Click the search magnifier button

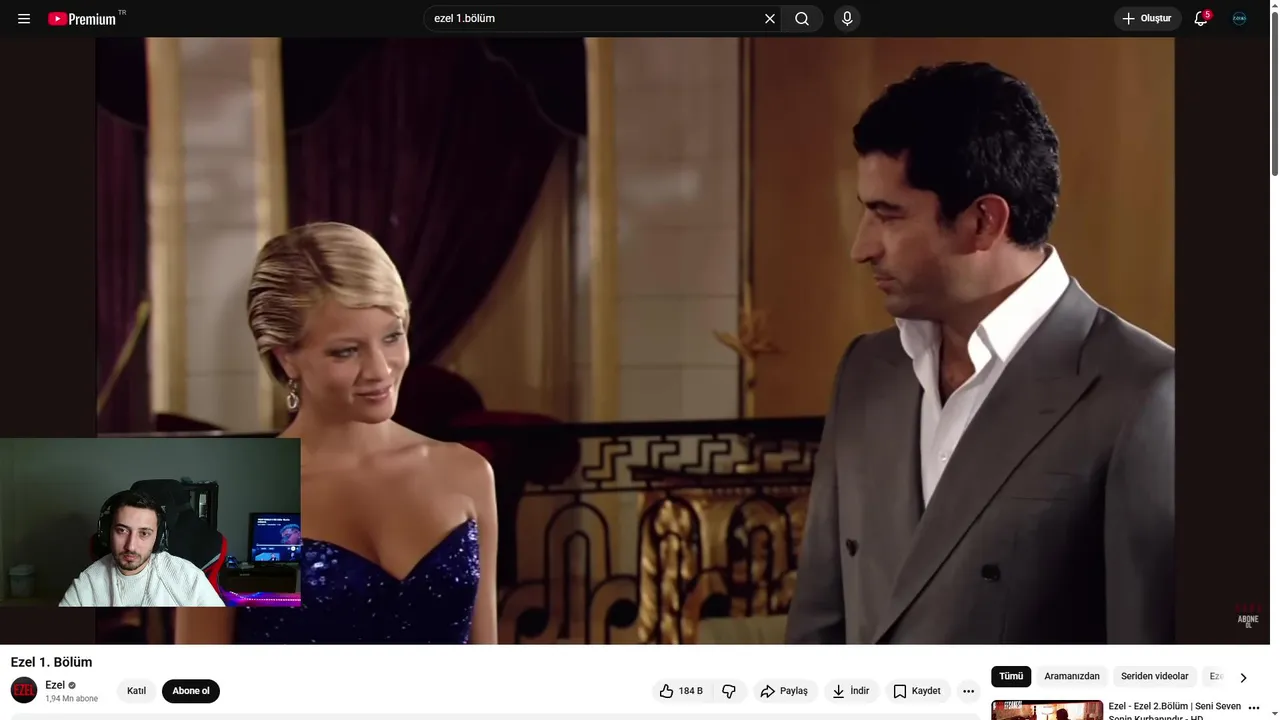point(802,19)
